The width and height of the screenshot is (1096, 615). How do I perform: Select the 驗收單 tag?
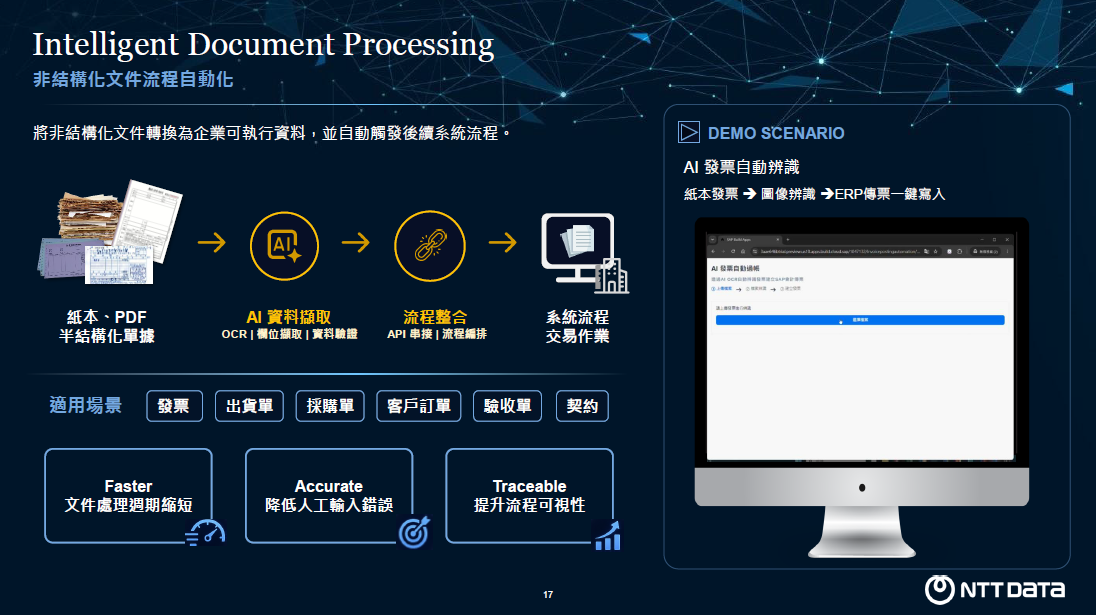click(x=507, y=406)
